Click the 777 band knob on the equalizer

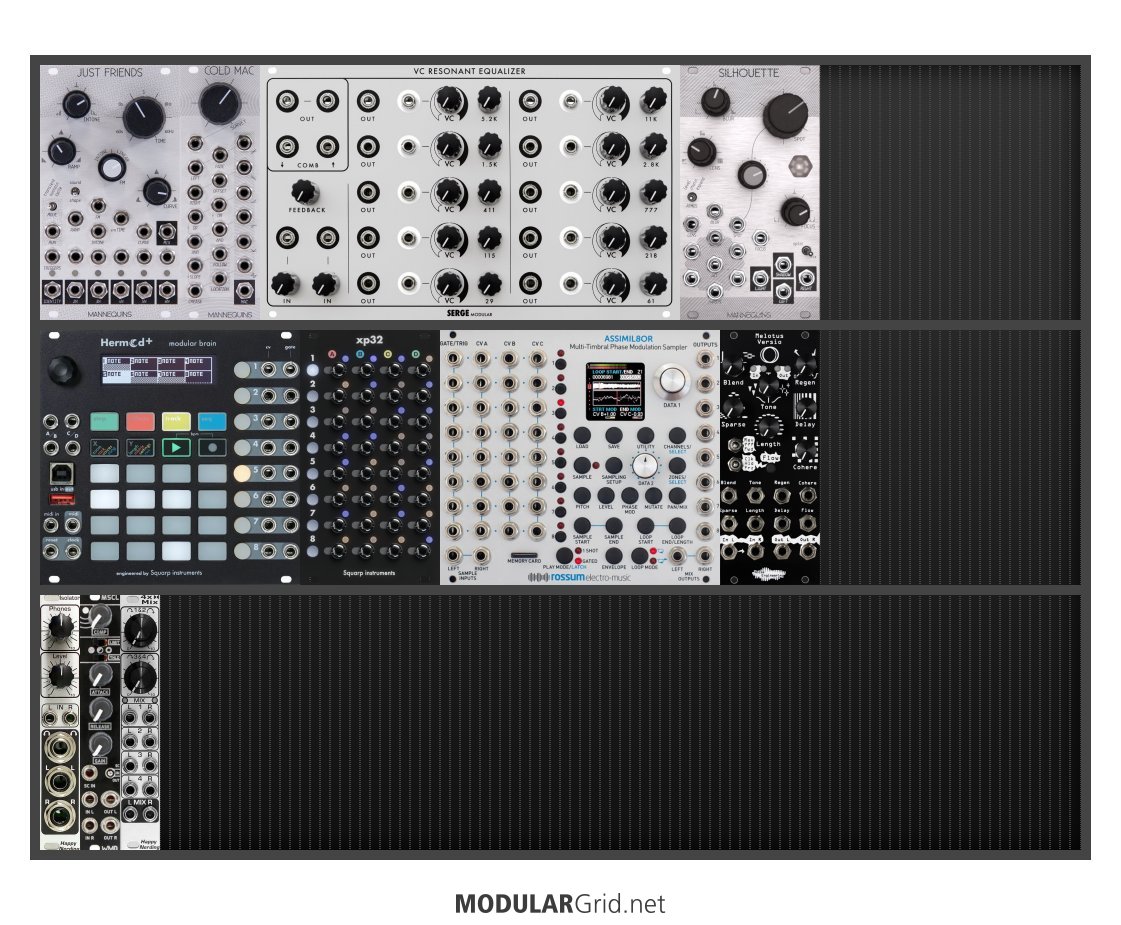(x=653, y=192)
